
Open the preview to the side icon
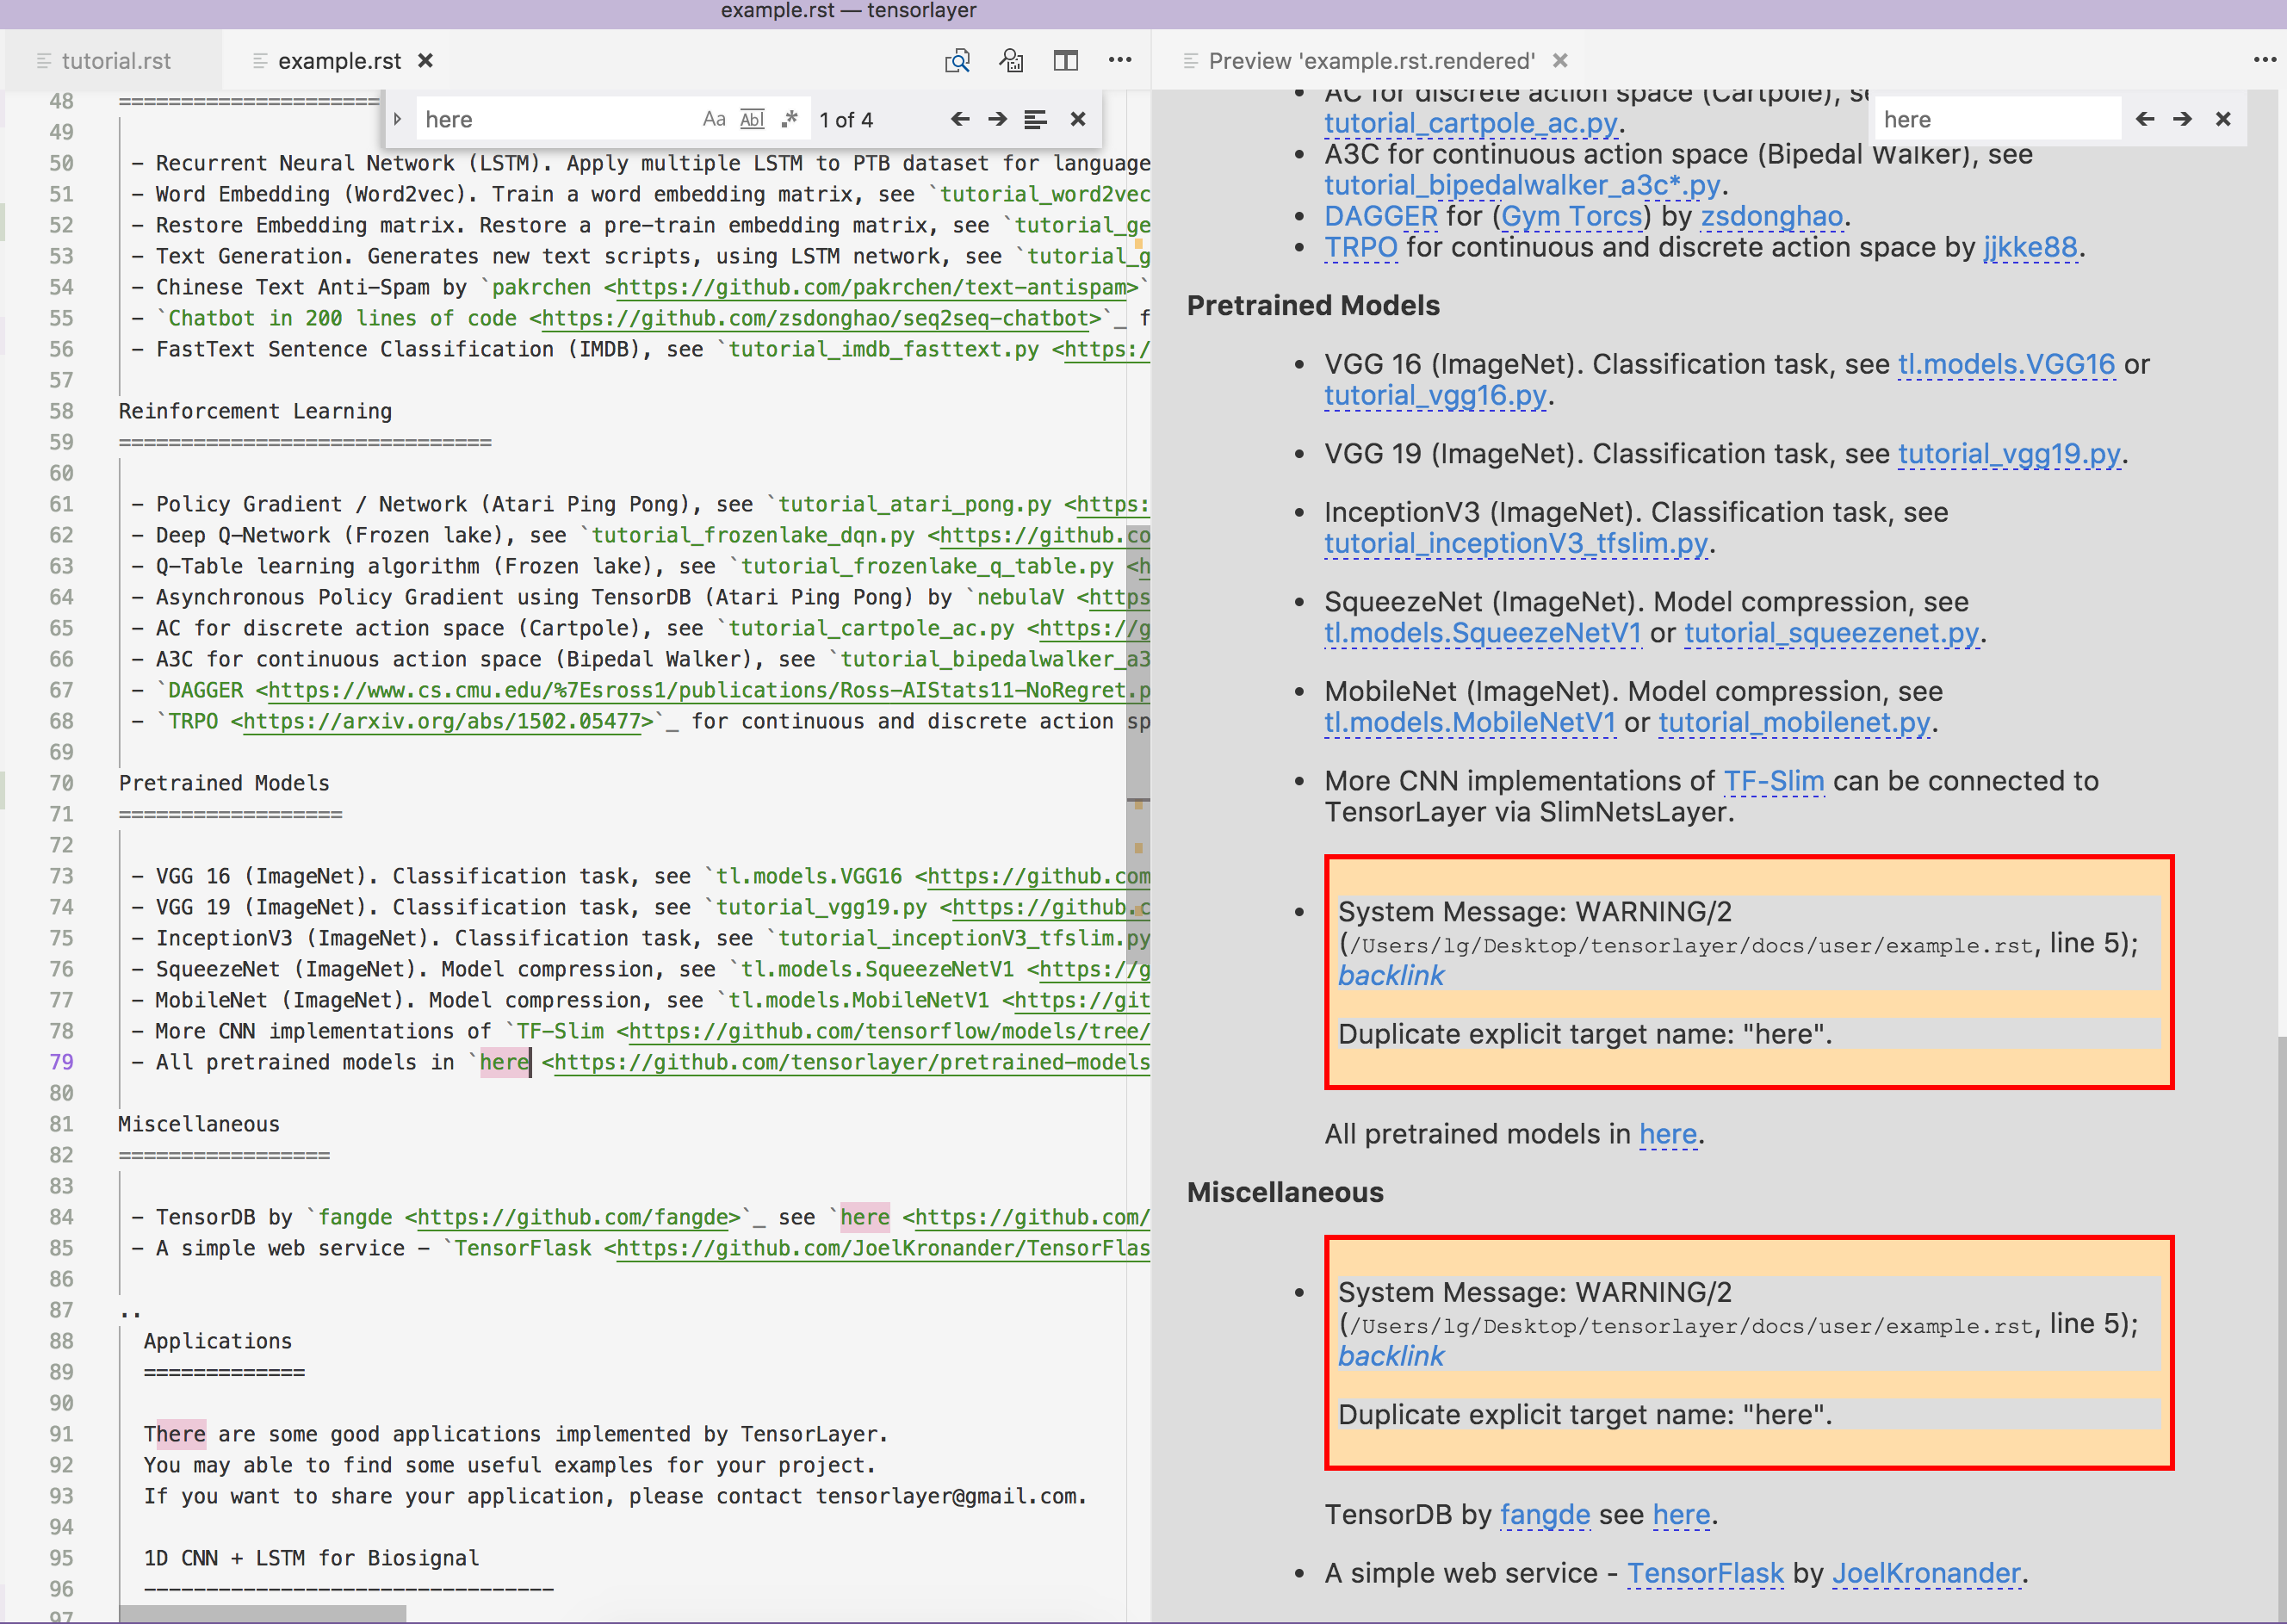click(957, 61)
